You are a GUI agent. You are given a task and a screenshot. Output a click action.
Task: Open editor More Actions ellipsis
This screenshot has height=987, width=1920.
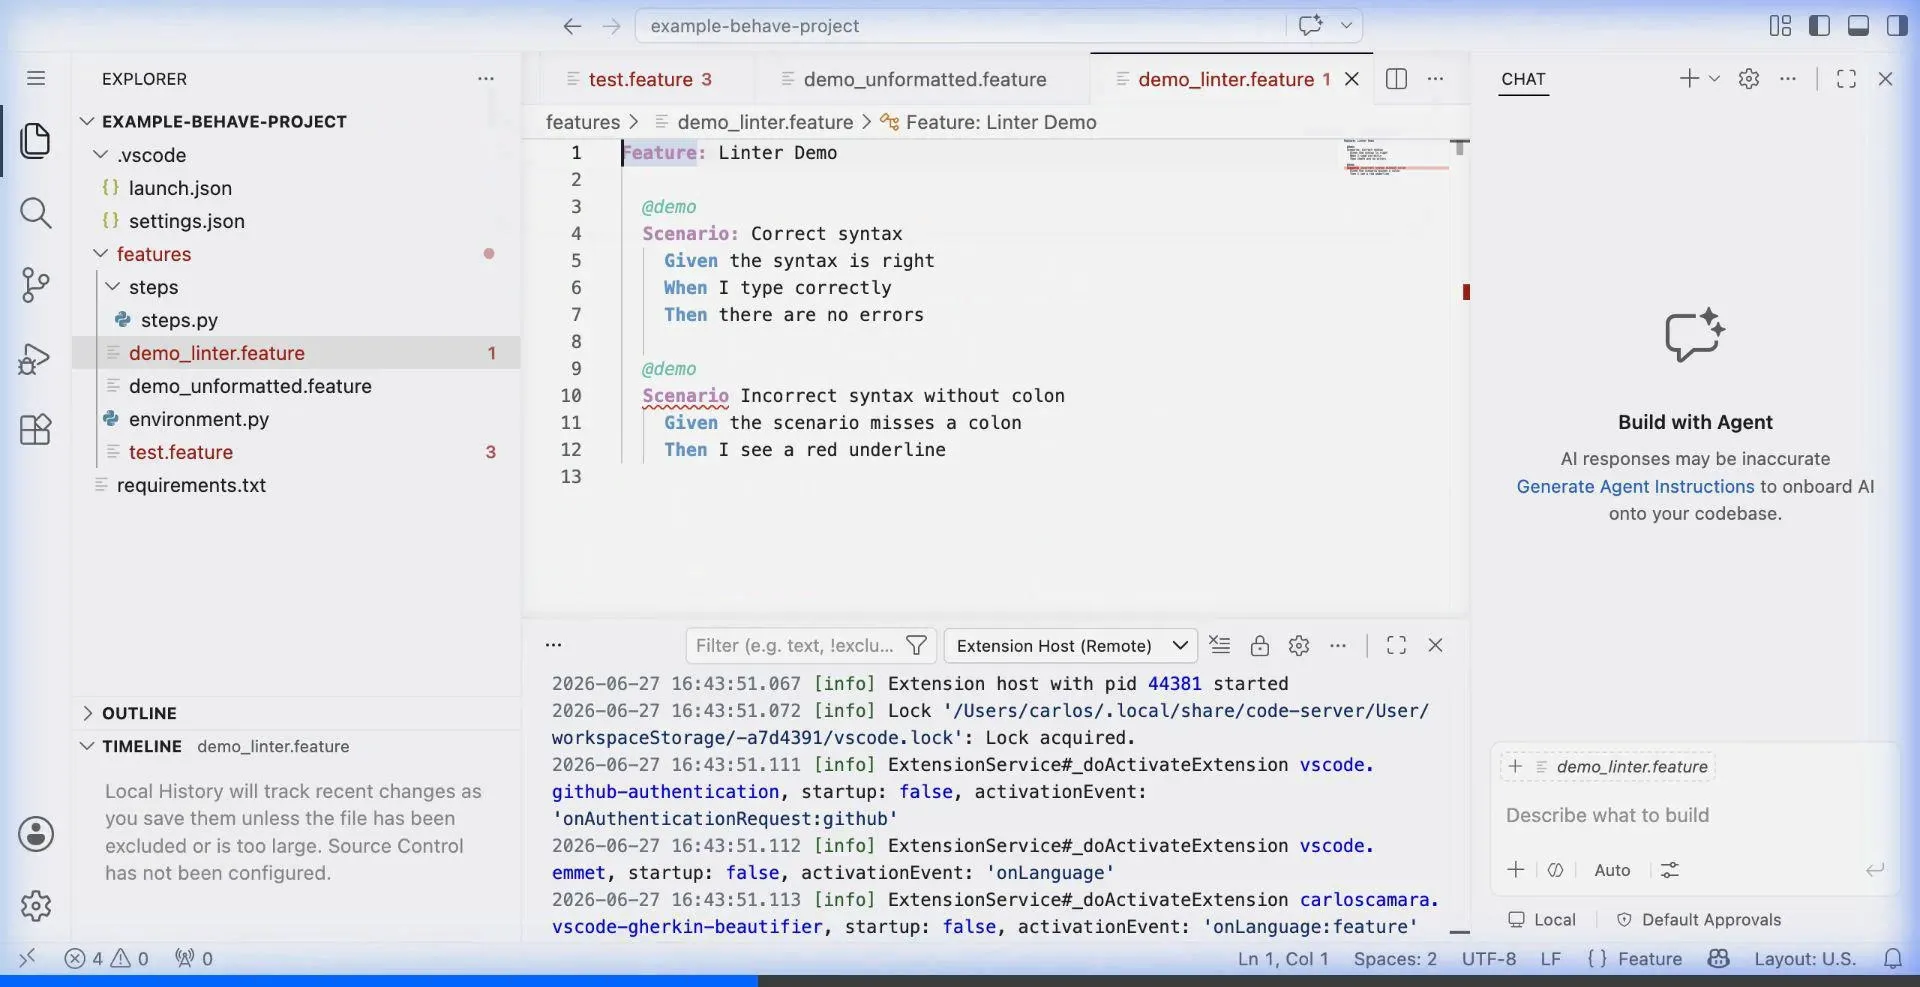[x=1436, y=79]
